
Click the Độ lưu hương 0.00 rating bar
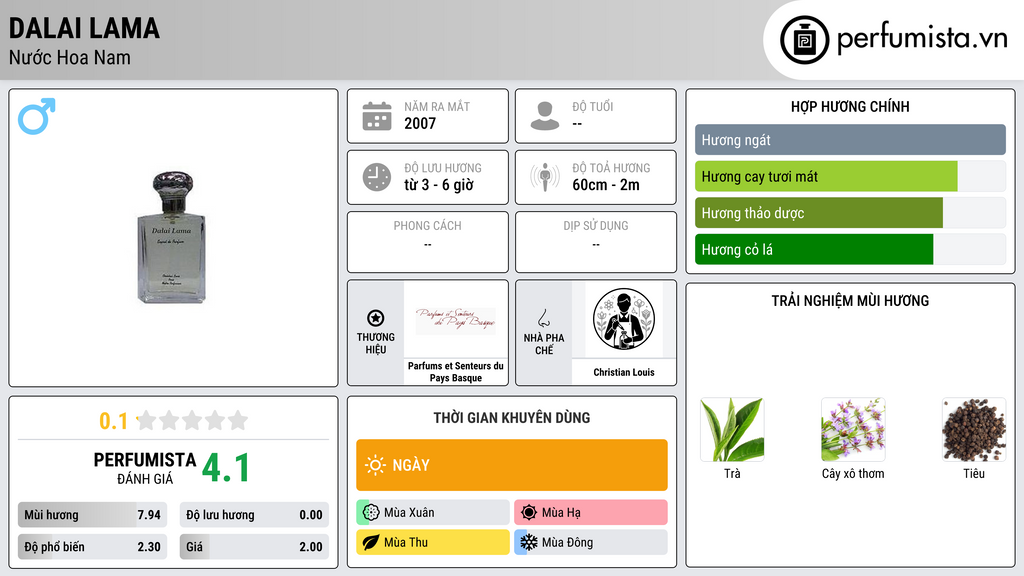pyautogui.click(x=254, y=515)
